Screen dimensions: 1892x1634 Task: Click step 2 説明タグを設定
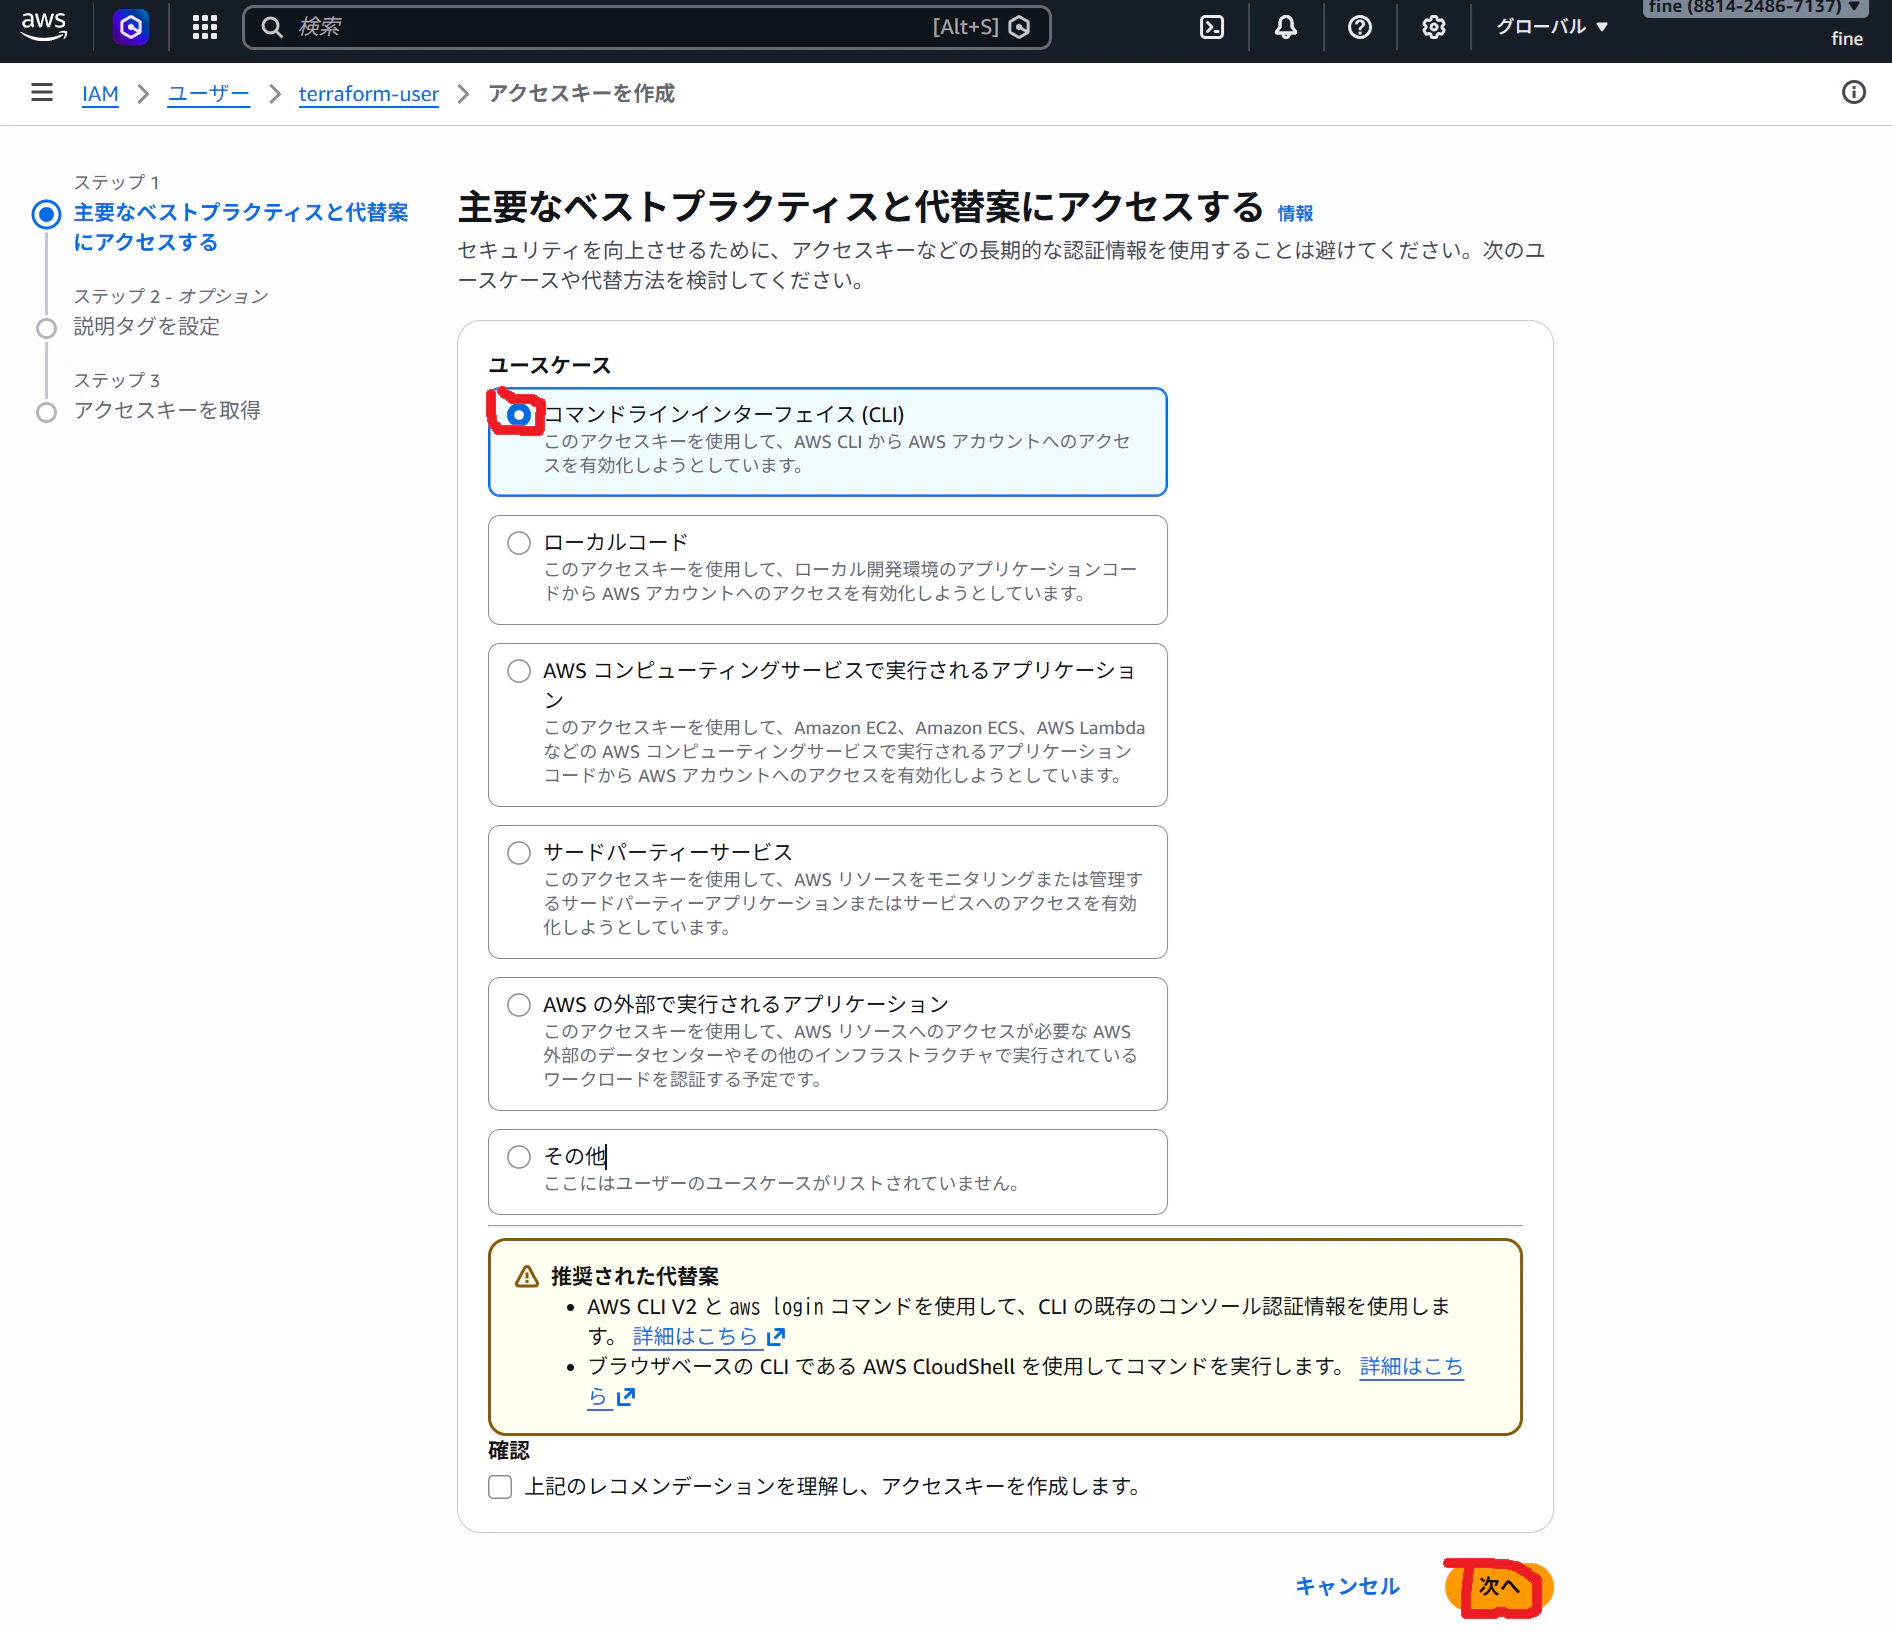(147, 326)
